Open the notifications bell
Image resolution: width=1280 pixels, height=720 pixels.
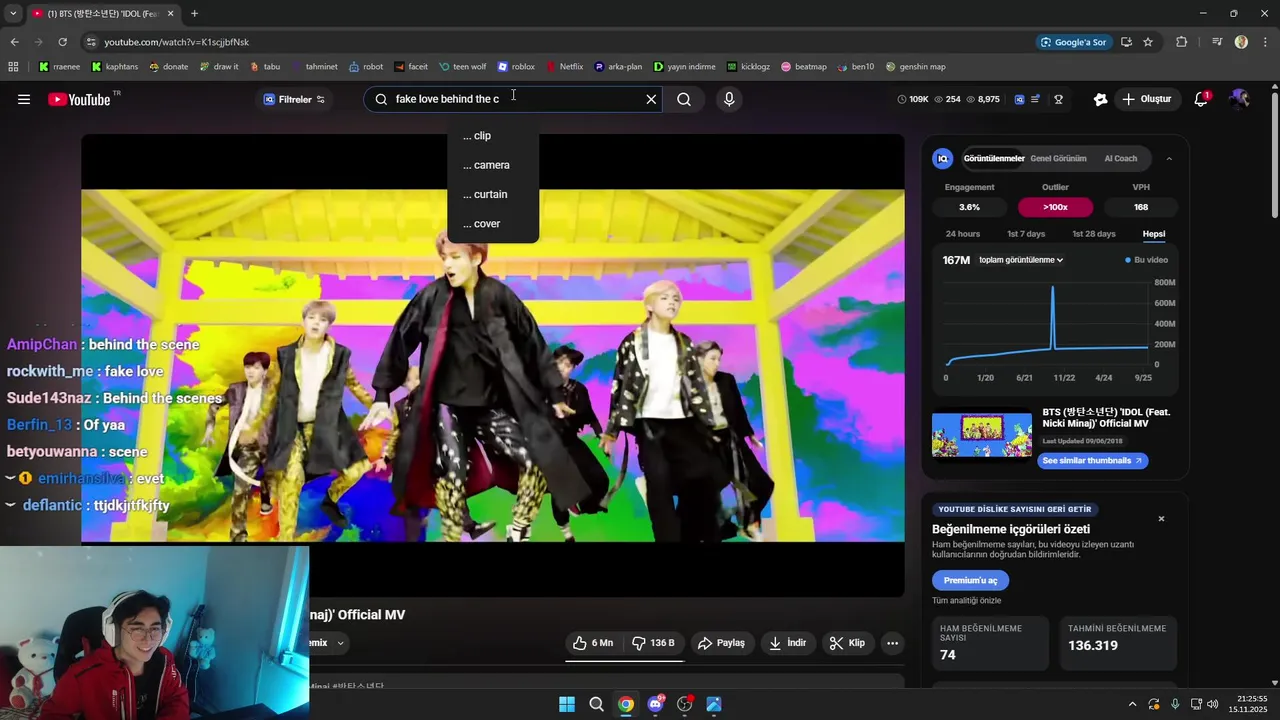1201,99
